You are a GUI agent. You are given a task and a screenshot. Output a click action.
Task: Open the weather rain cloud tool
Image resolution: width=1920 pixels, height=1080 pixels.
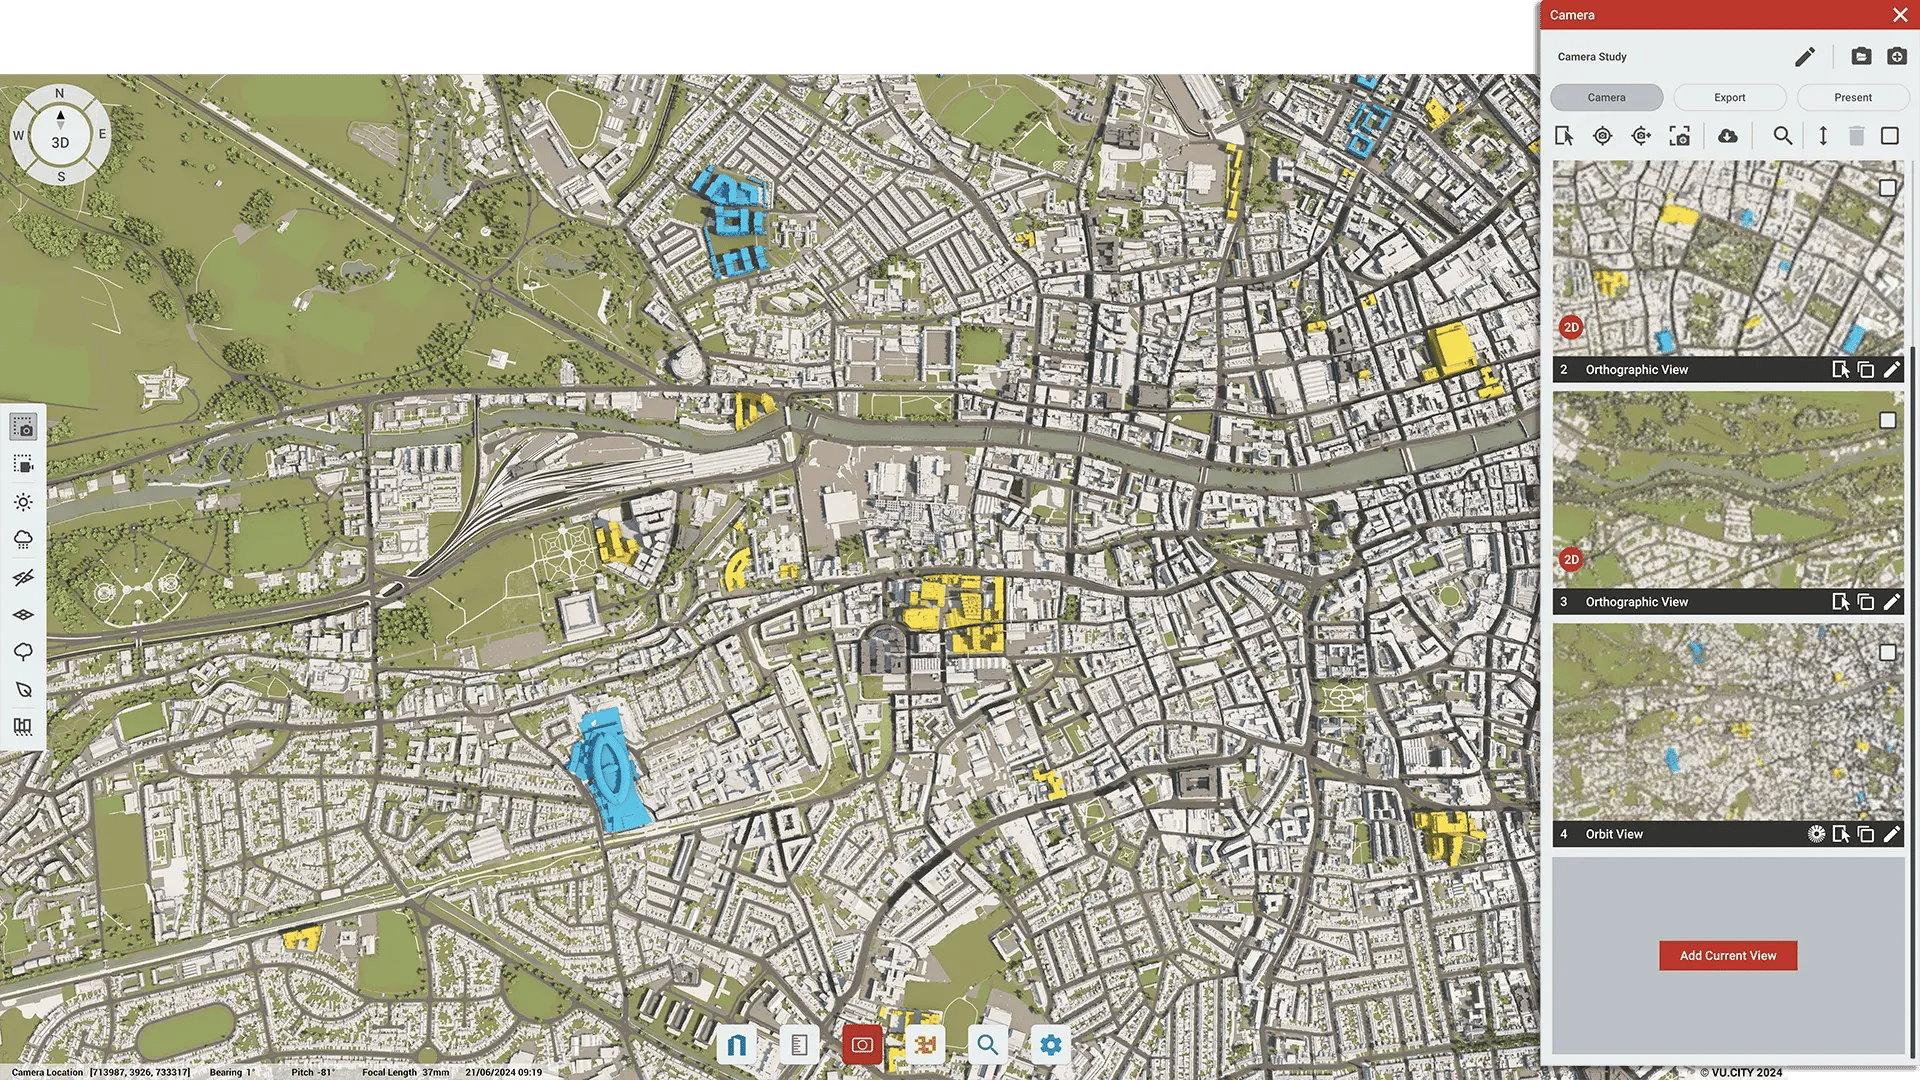click(23, 540)
